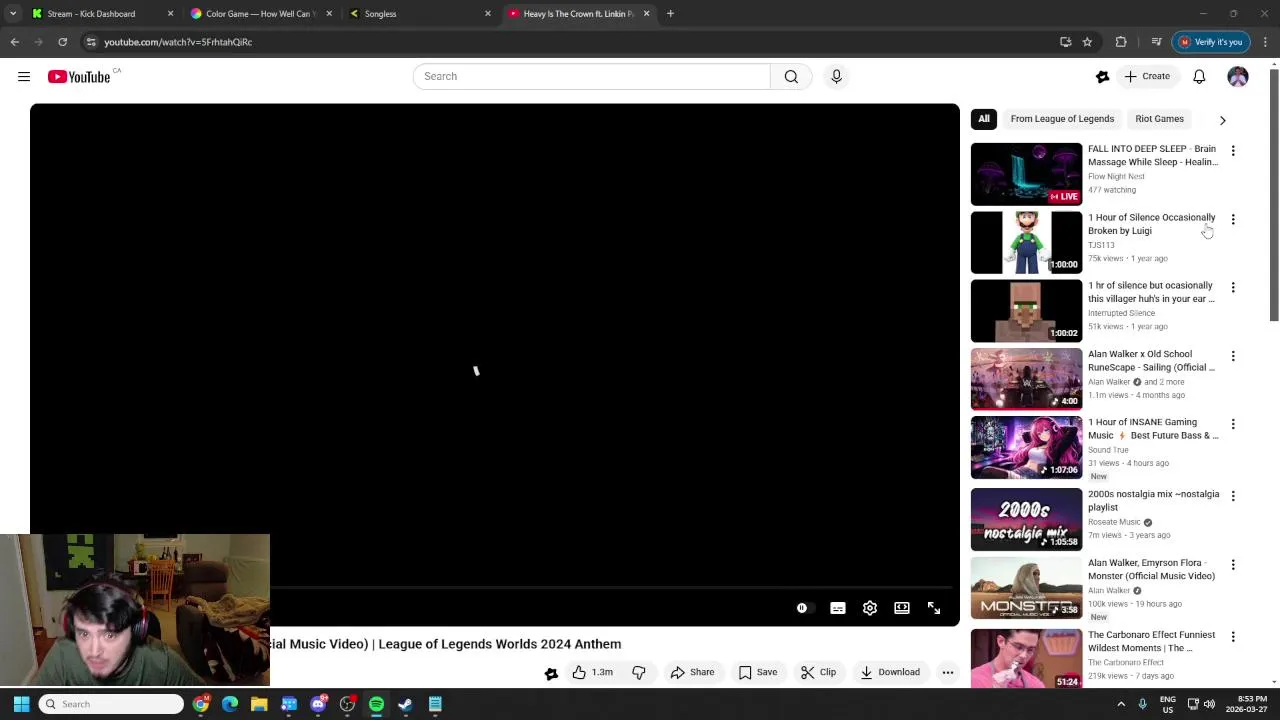Open the Windows Start menu
Image resolution: width=1280 pixels, height=720 pixels.
click(21, 704)
